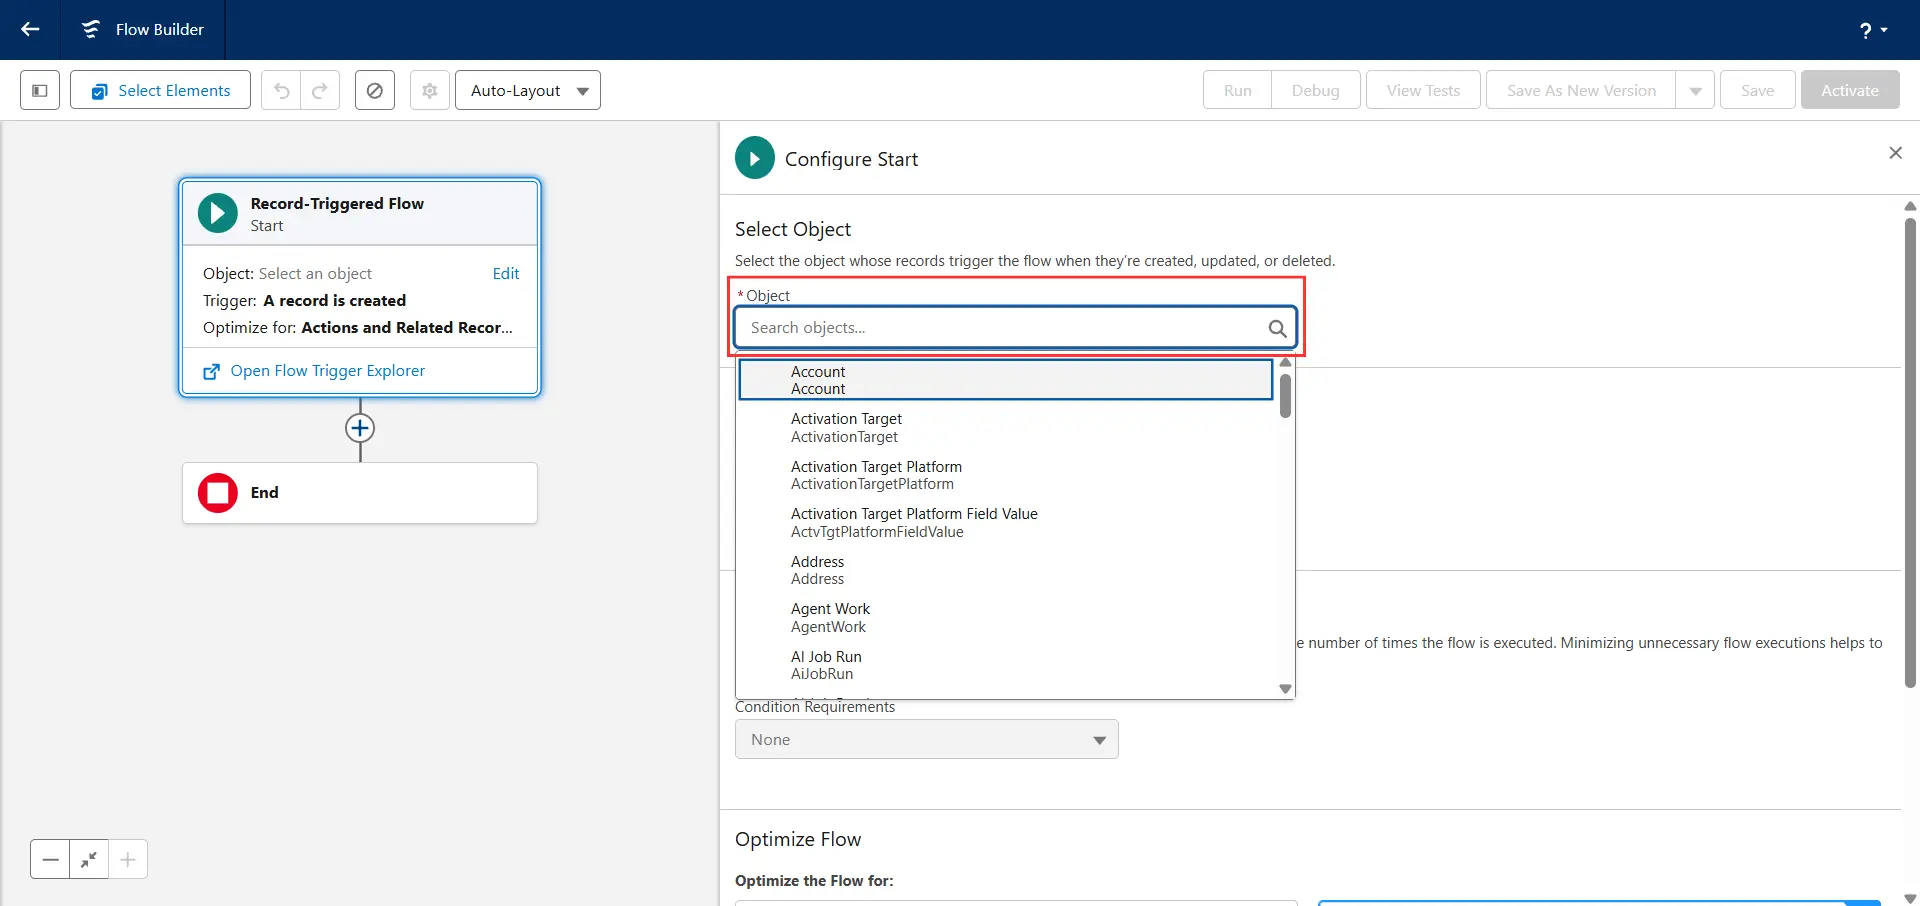Click the object list scrollbar thumb
The height and width of the screenshot is (906, 1920).
click(1286, 396)
